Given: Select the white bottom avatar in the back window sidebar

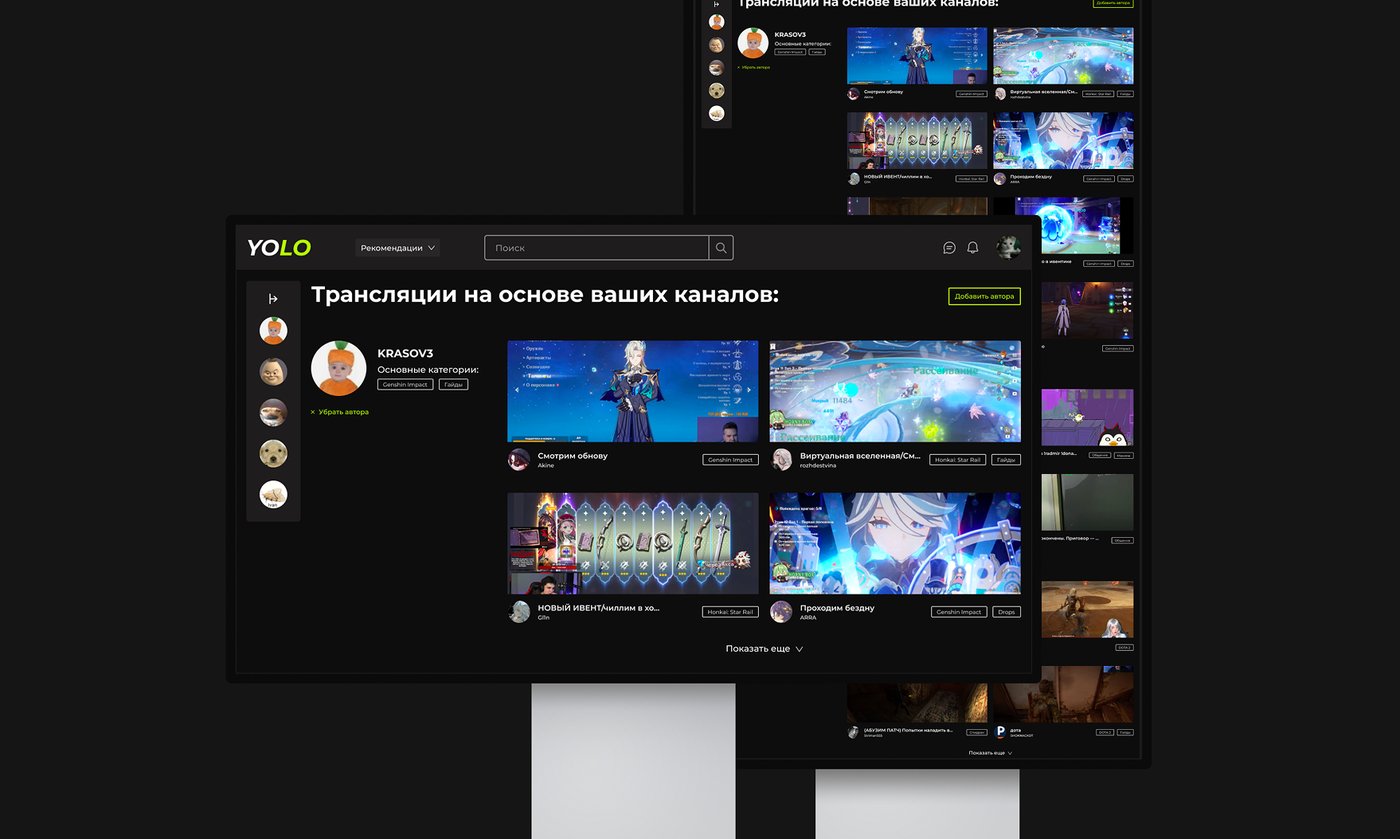Looking at the screenshot, I should (x=716, y=113).
